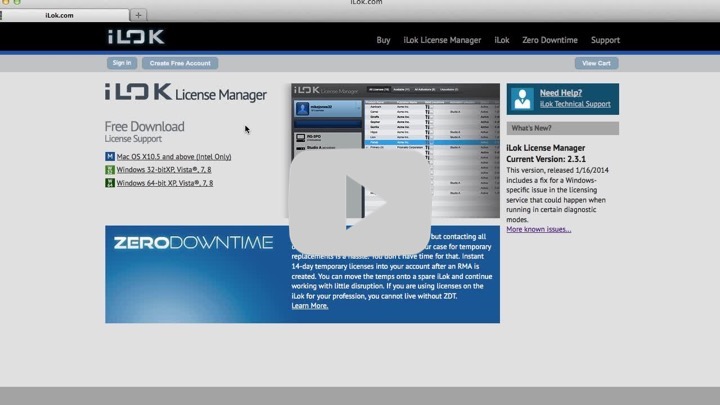Image resolution: width=720 pixels, height=405 pixels.
Task: Click the iLok logo in header
Action: 136,37
